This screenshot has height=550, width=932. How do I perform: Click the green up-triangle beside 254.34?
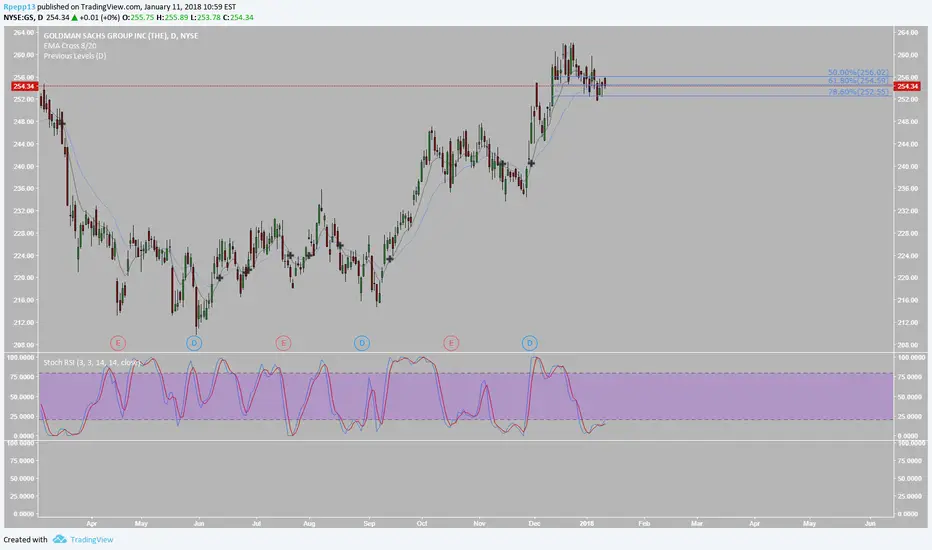[x=74, y=17]
